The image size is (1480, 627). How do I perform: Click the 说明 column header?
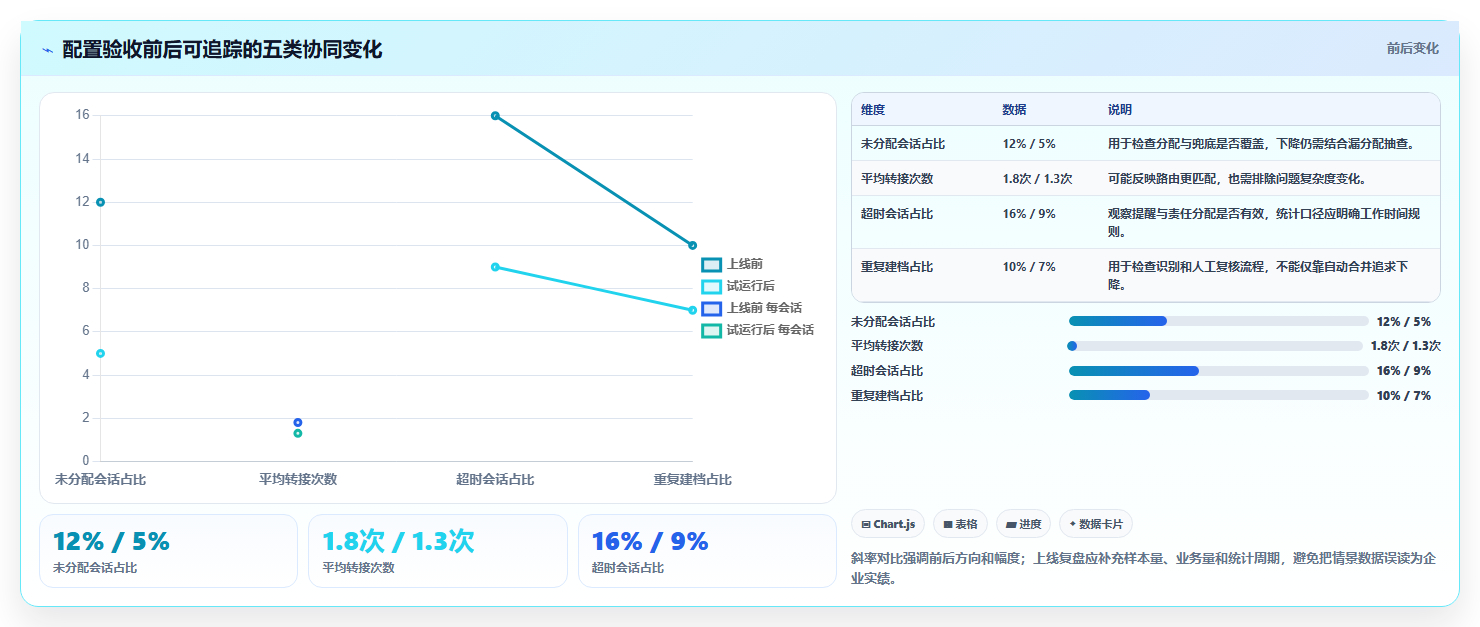(1120, 110)
